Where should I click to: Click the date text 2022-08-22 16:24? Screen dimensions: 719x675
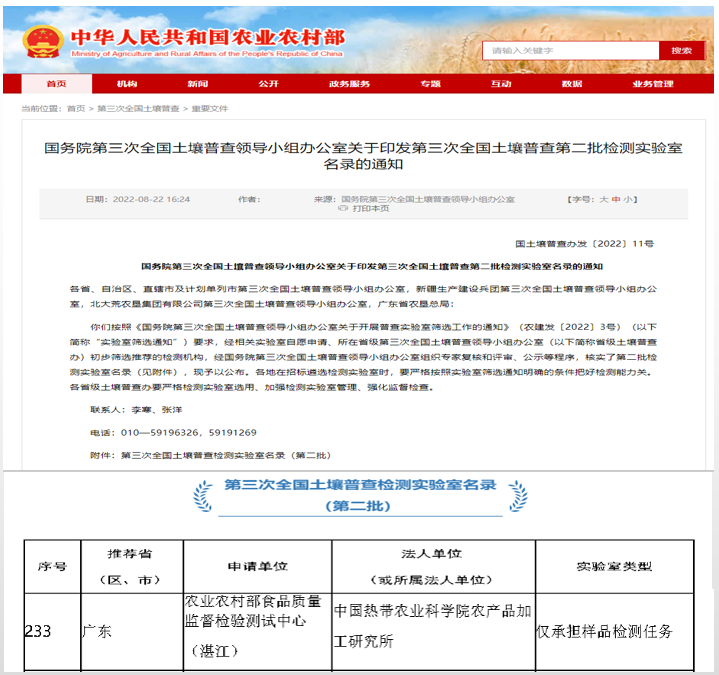coord(151,199)
